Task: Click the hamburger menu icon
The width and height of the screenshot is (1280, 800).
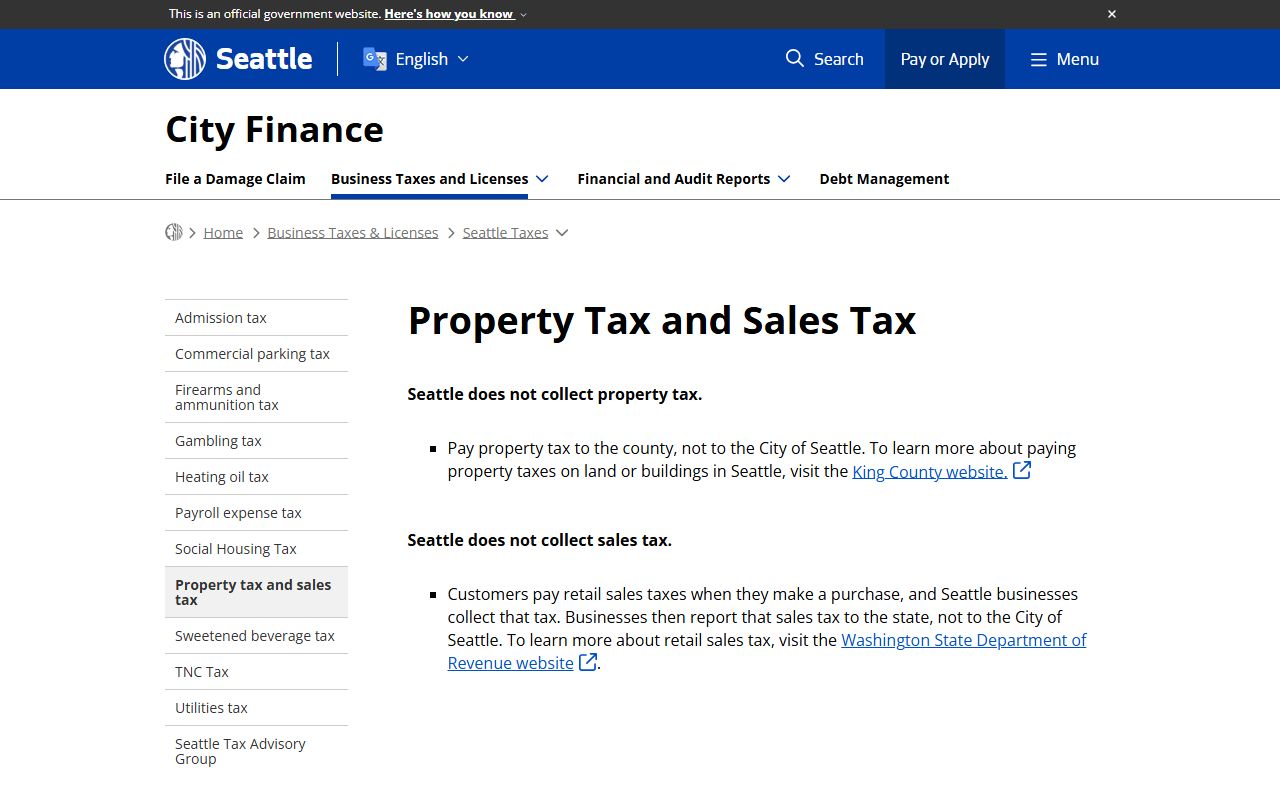Action: pyautogui.click(x=1039, y=59)
